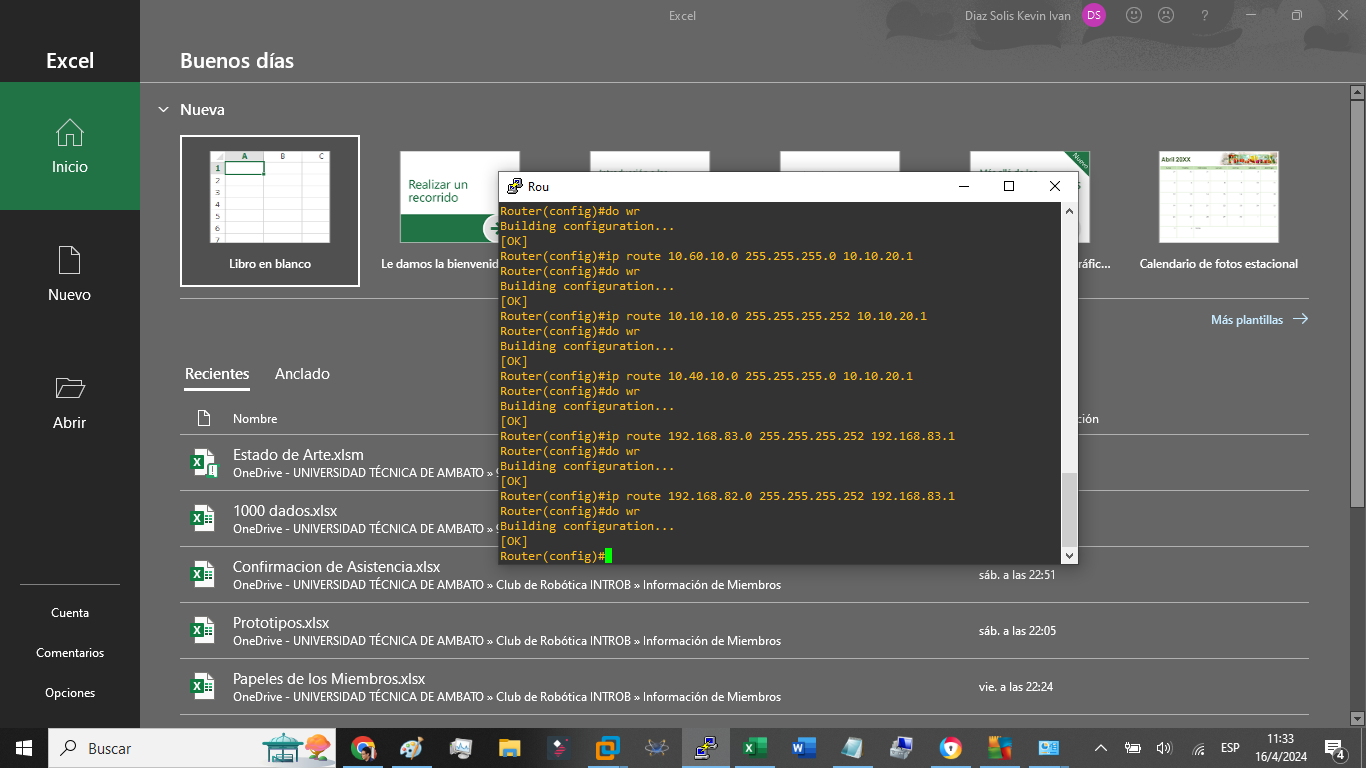Open Calendario de fotos estacional template

pos(1219,211)
